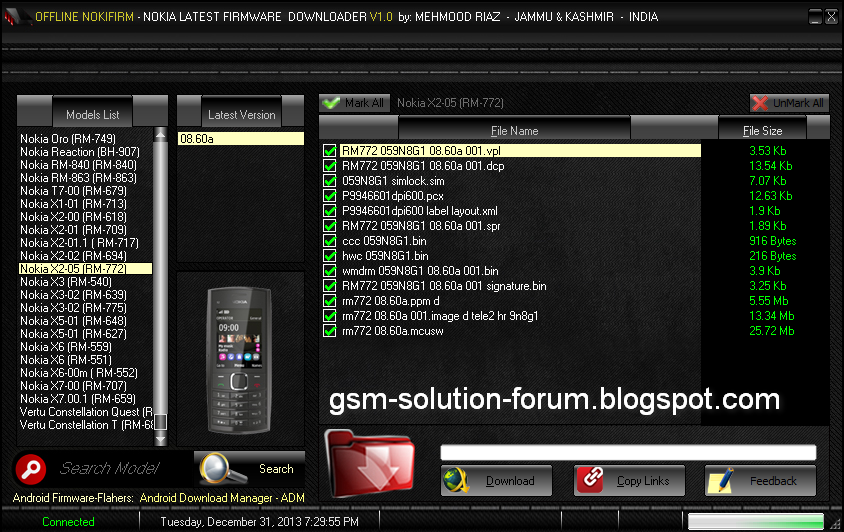Click the Connected status text

tap(68, 521)
